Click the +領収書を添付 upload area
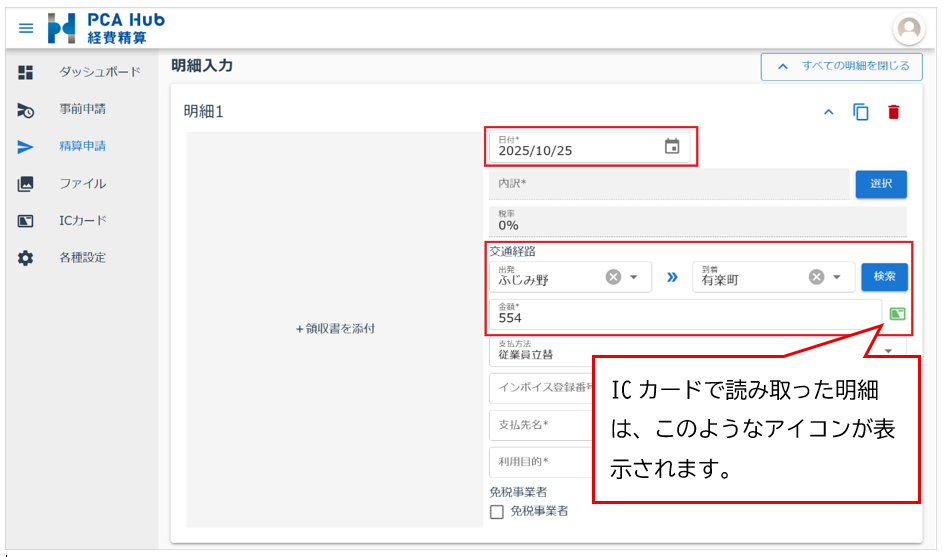Screen dimensions: 943x557 click(335, 329)
